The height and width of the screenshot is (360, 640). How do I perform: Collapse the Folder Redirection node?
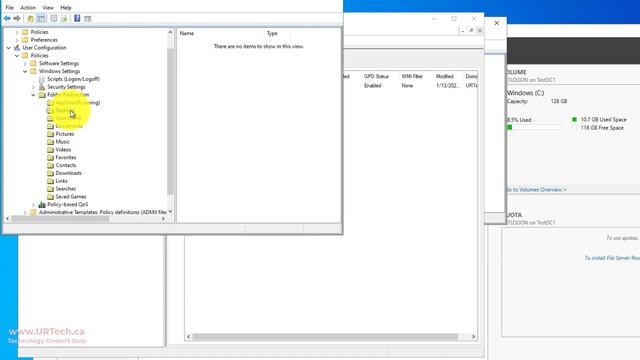coord(33,95)
